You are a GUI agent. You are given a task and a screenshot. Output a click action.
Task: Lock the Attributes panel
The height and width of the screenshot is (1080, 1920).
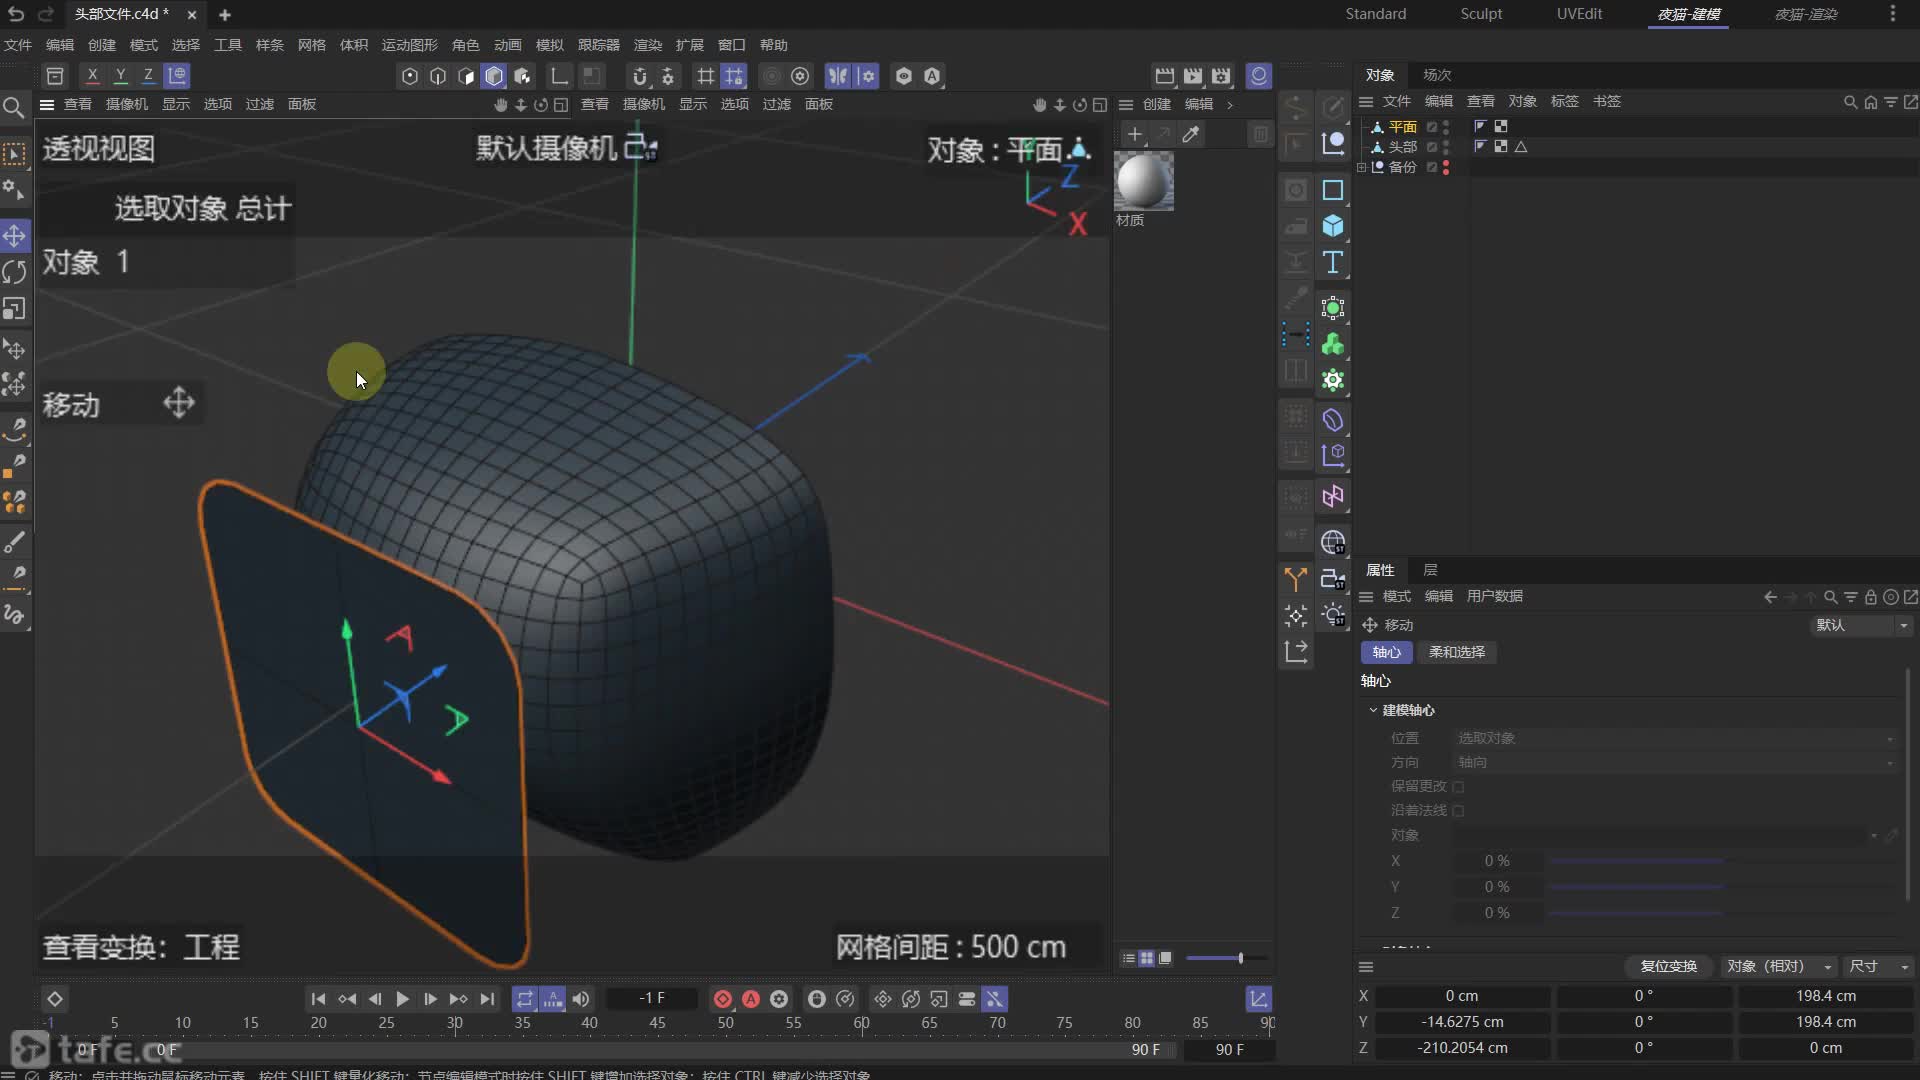[x=1870, y=597]
